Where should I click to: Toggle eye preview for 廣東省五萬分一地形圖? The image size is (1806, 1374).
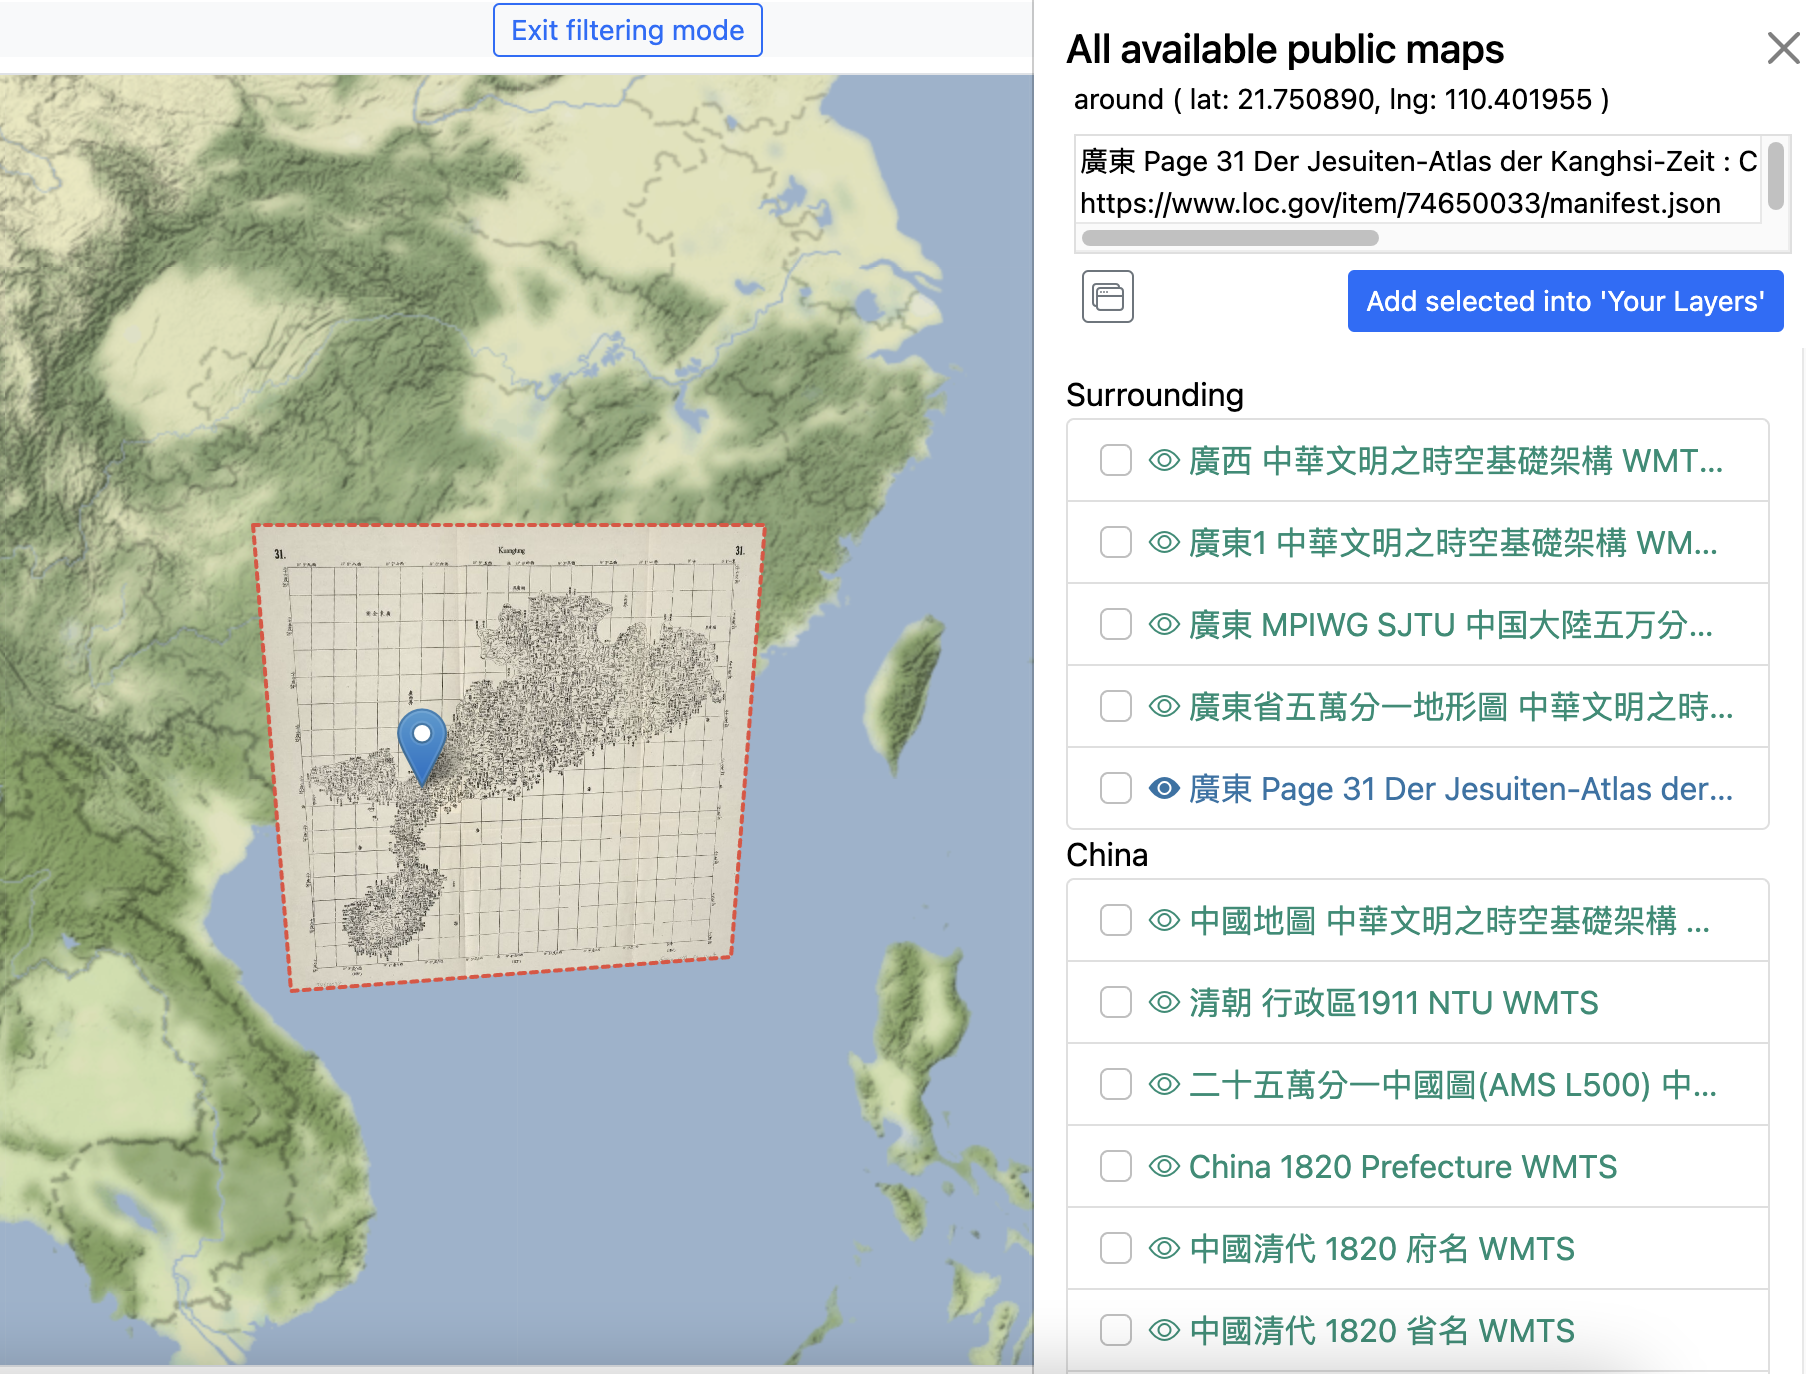click(x=1164, y=707)
